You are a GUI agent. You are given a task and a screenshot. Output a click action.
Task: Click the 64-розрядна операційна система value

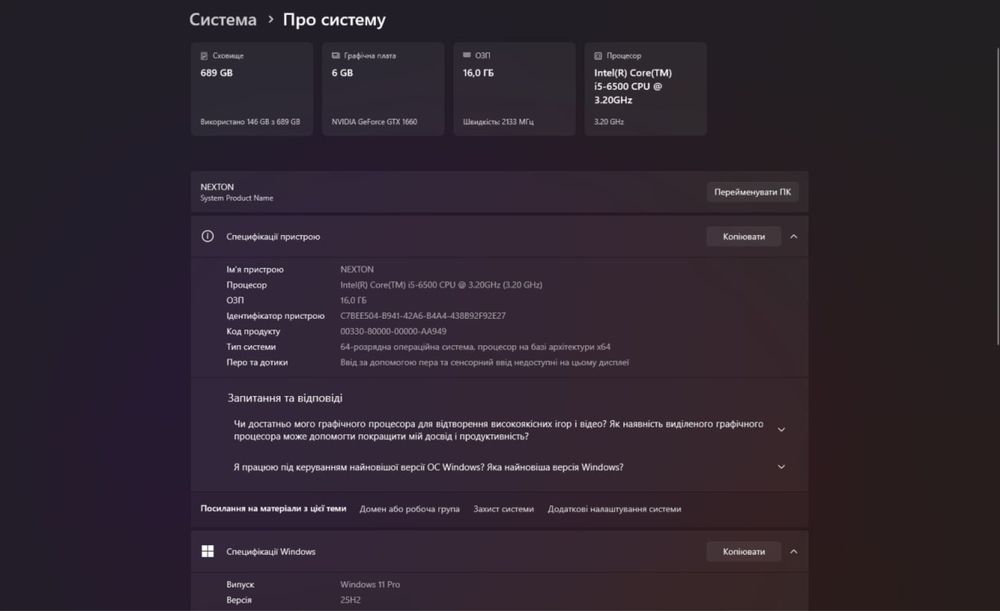point(475,347)
